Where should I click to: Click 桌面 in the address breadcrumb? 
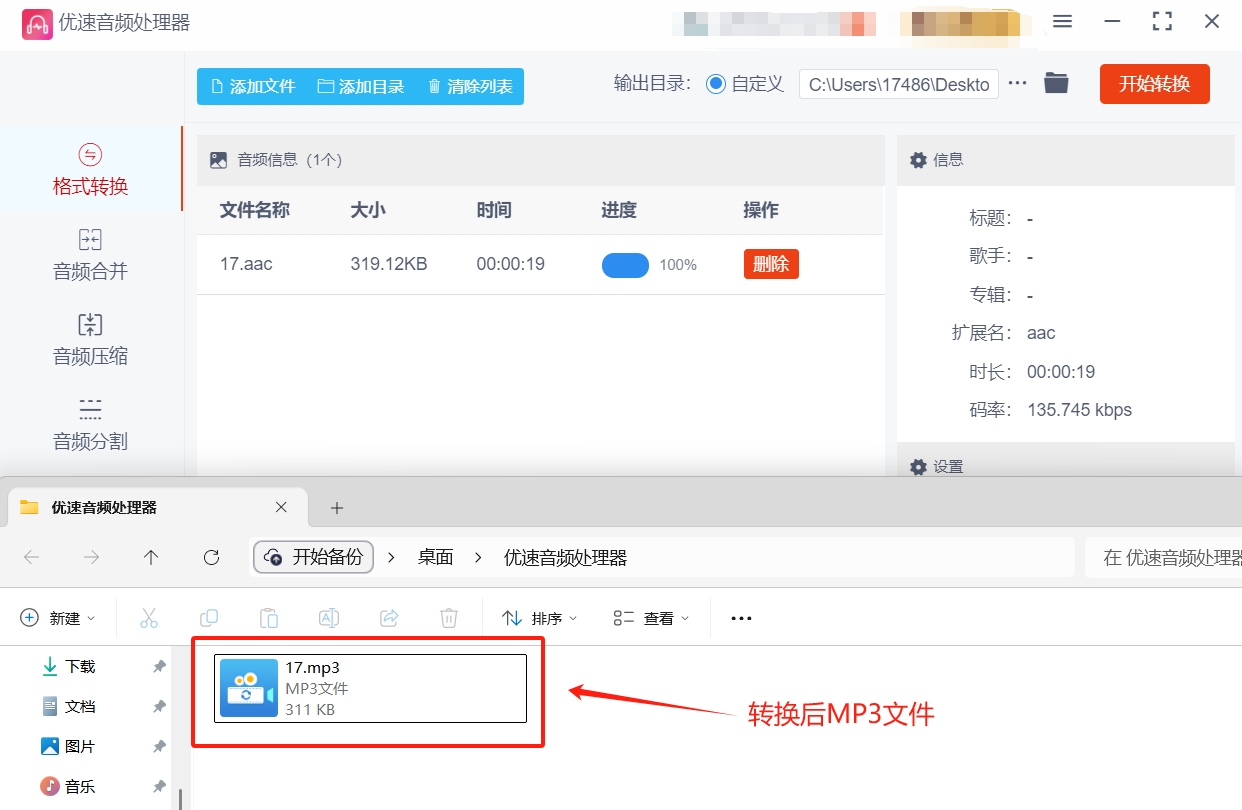436,557
